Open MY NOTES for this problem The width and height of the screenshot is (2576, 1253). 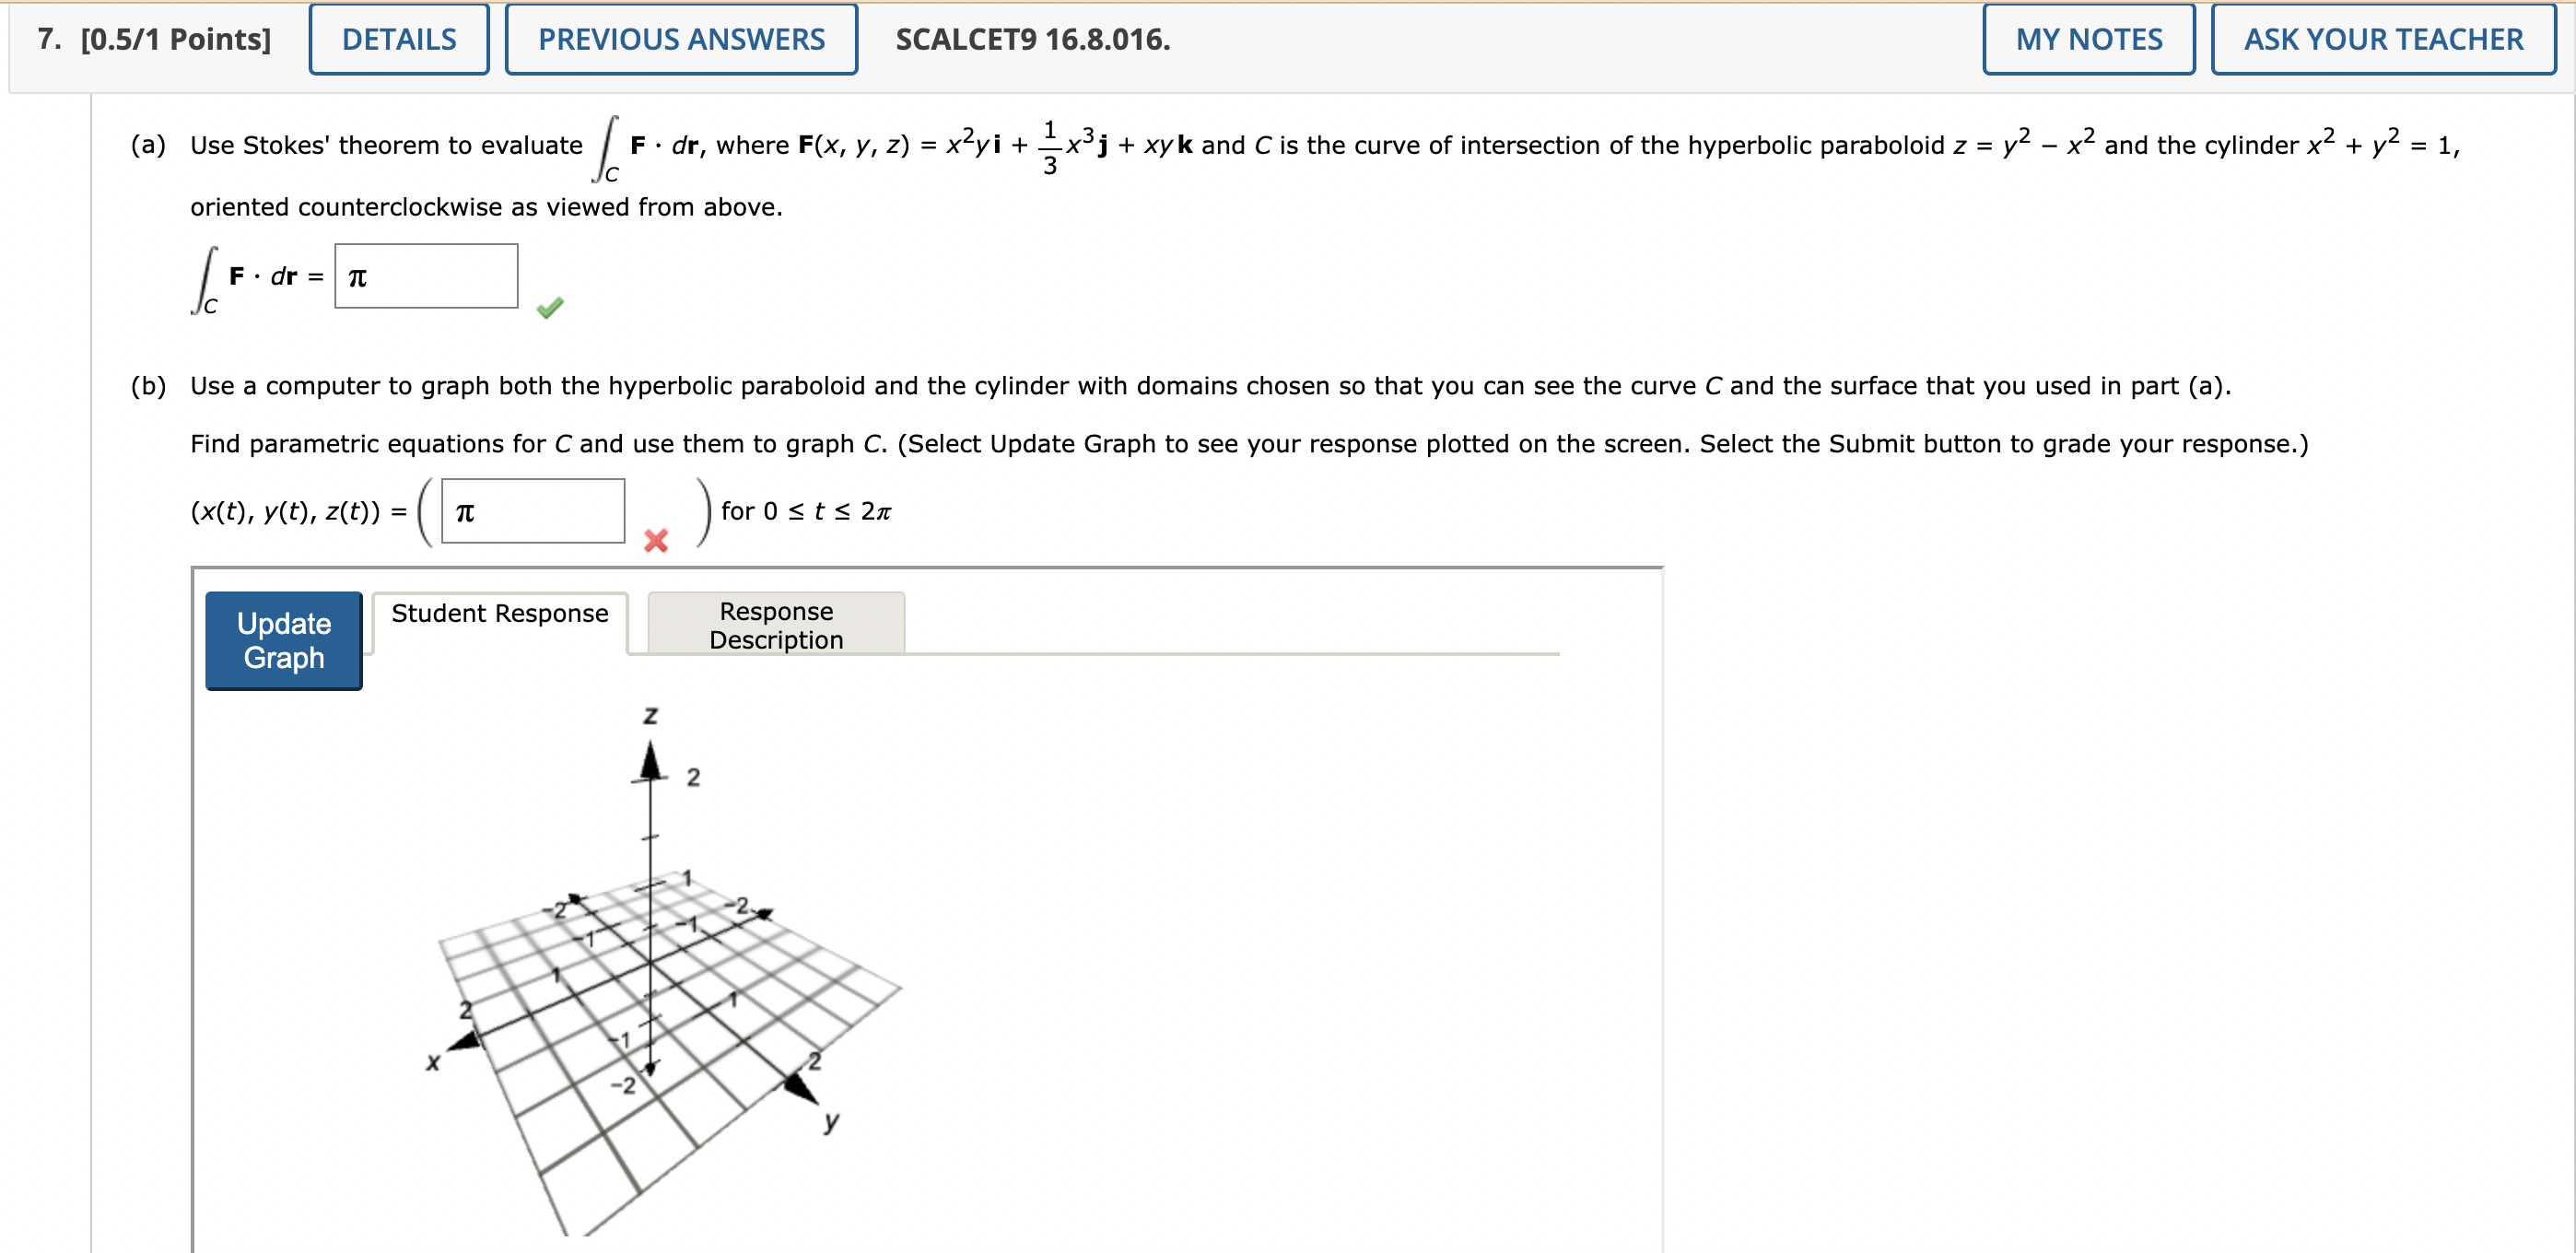(x=2088, y=39)
